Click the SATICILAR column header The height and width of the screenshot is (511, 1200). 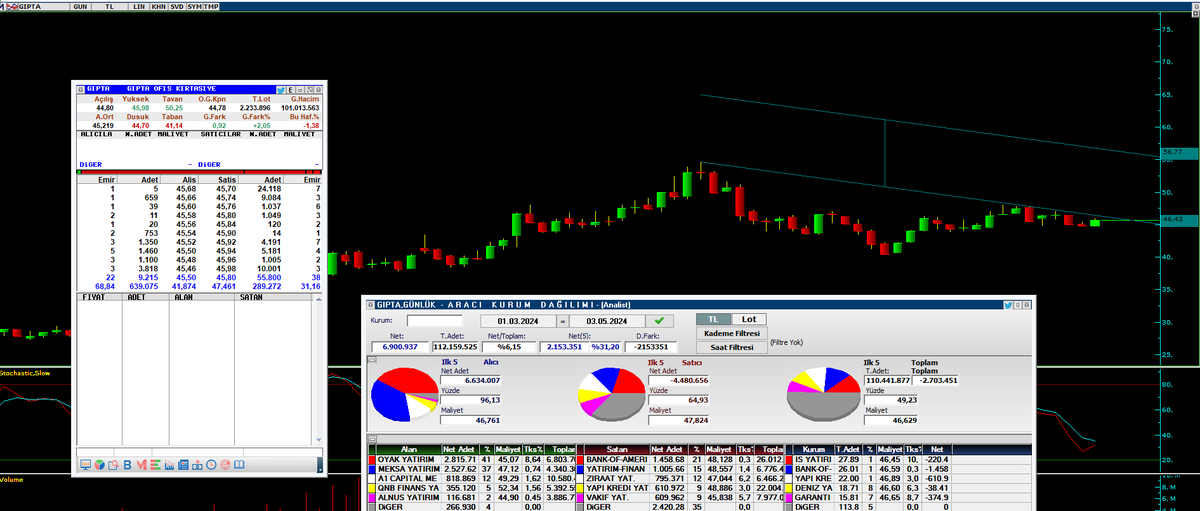[221, 133]
